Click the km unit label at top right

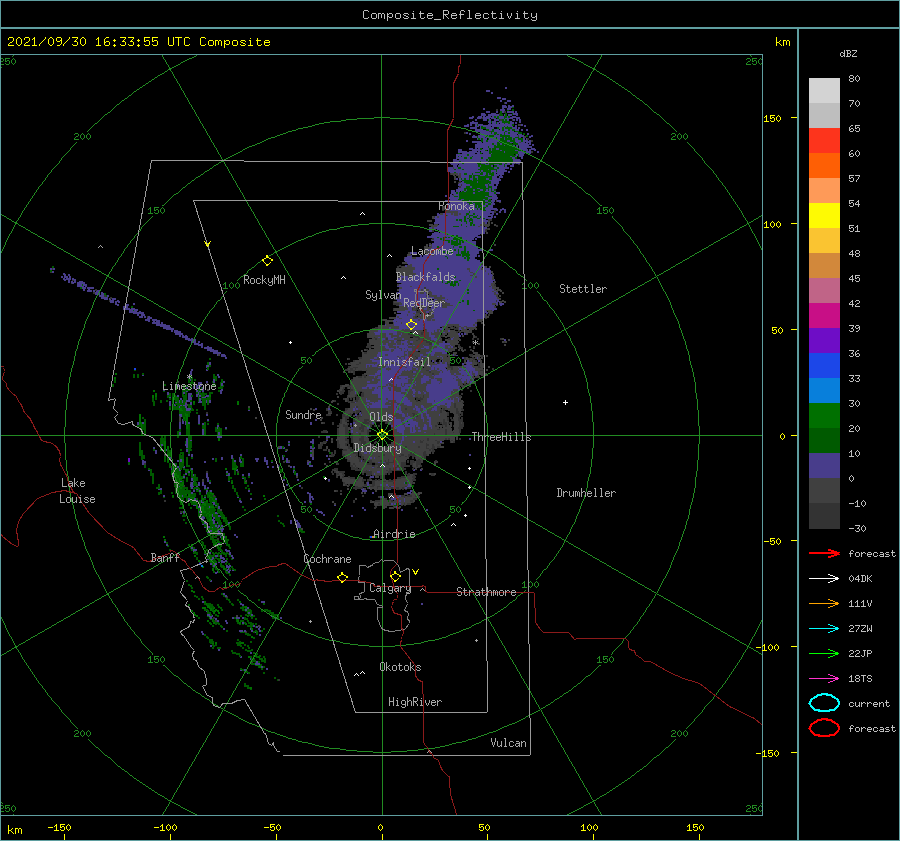(782, 42)
